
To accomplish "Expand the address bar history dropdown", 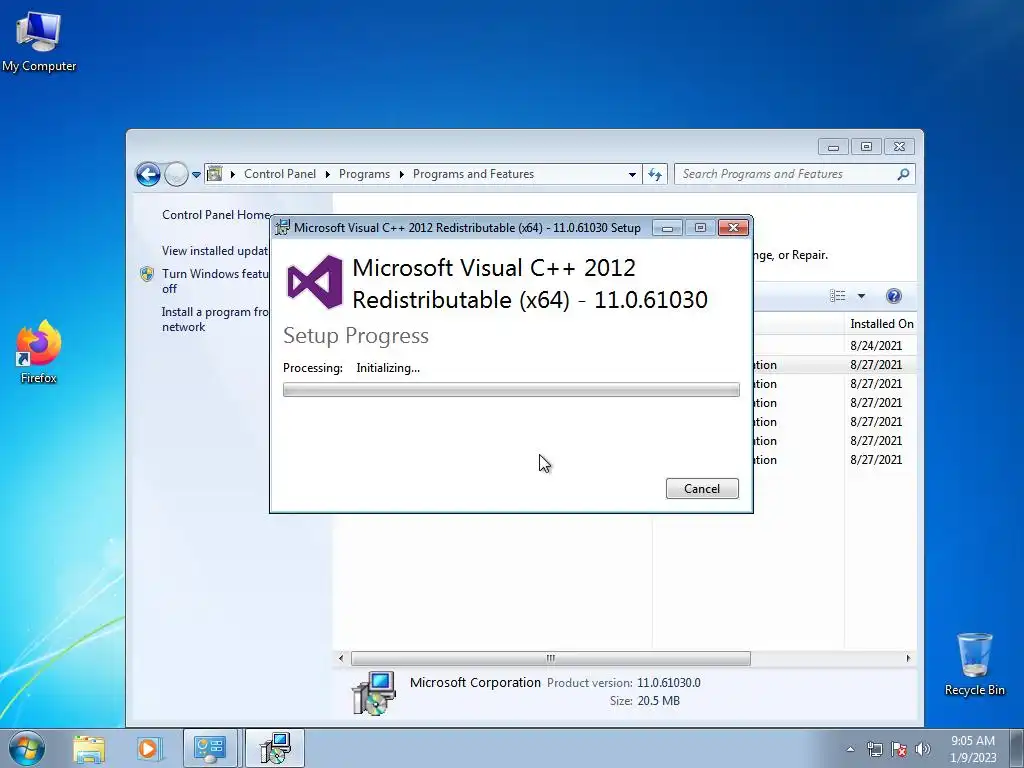I will point(632,174).
